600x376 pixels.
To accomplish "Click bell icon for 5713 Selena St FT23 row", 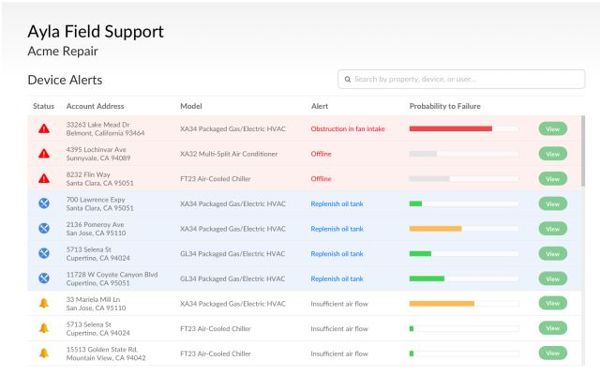I will coord(44,328).
